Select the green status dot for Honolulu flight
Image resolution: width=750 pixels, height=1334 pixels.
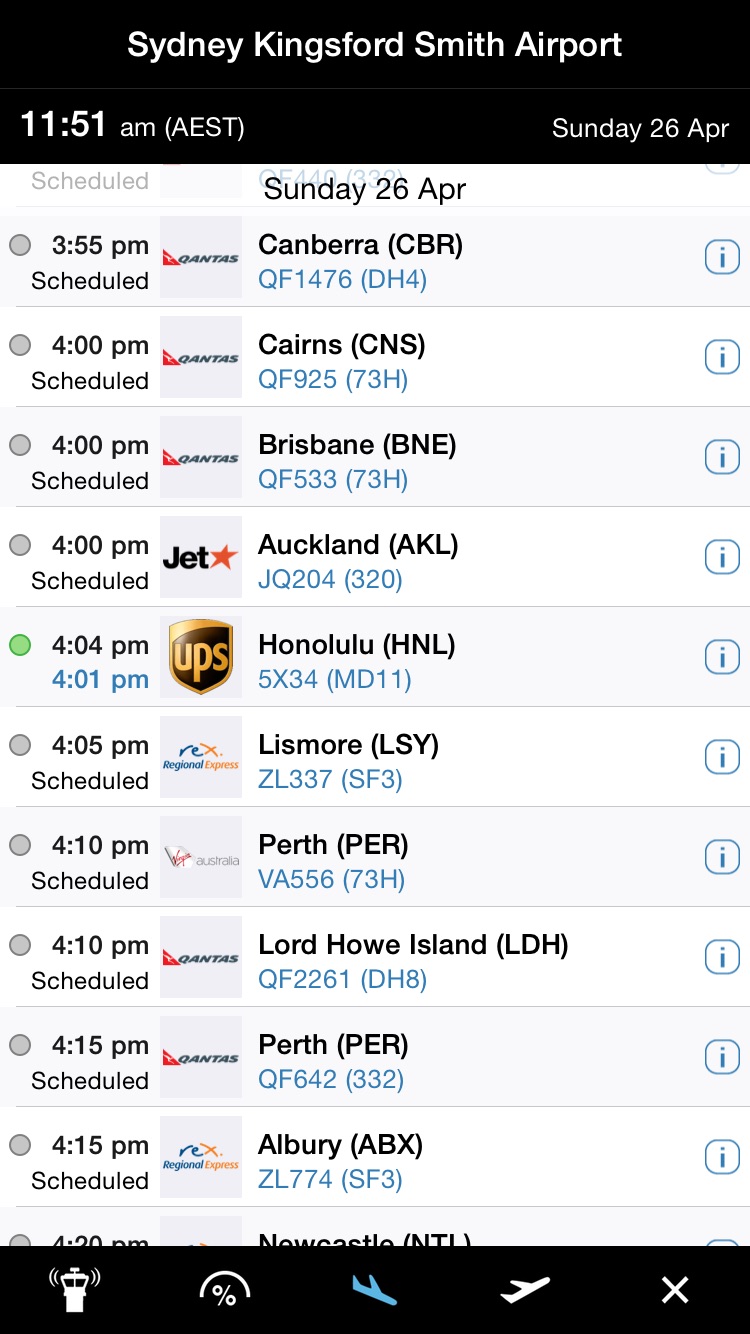[20, 645]
